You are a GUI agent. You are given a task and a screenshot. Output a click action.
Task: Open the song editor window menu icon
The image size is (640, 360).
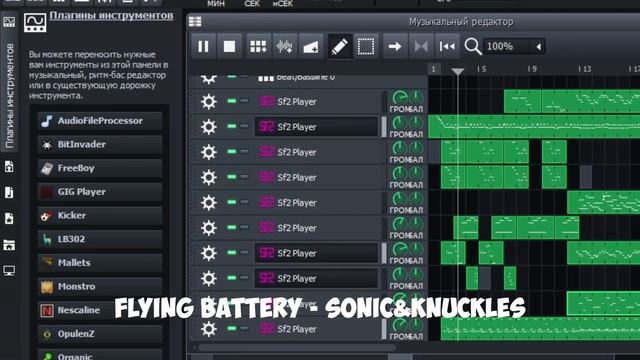(195, 21)
